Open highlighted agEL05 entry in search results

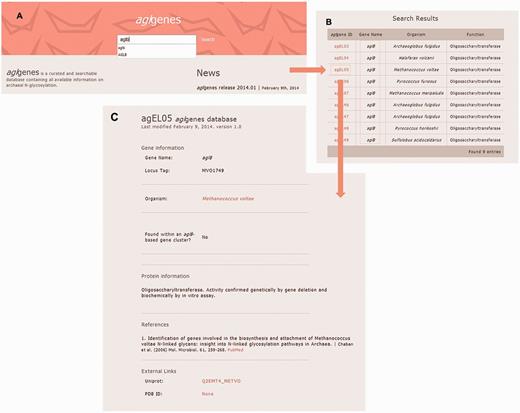click(341, 70)
